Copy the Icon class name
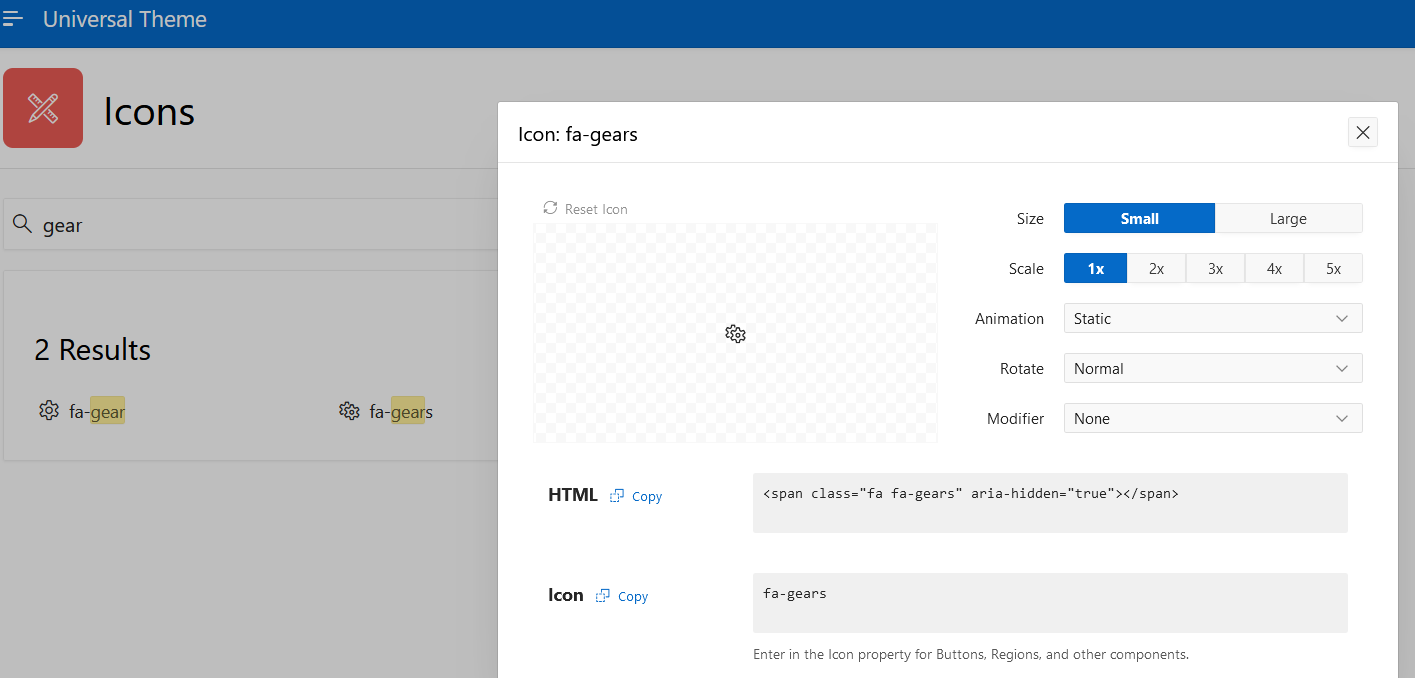This screenshot has height=678, width=1415. pos(622,596)
